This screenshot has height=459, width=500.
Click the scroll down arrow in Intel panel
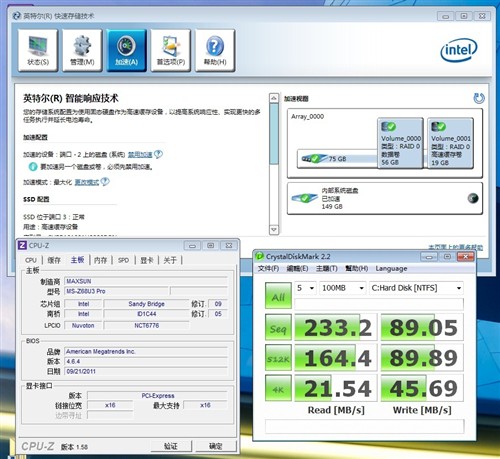point(274,230)
